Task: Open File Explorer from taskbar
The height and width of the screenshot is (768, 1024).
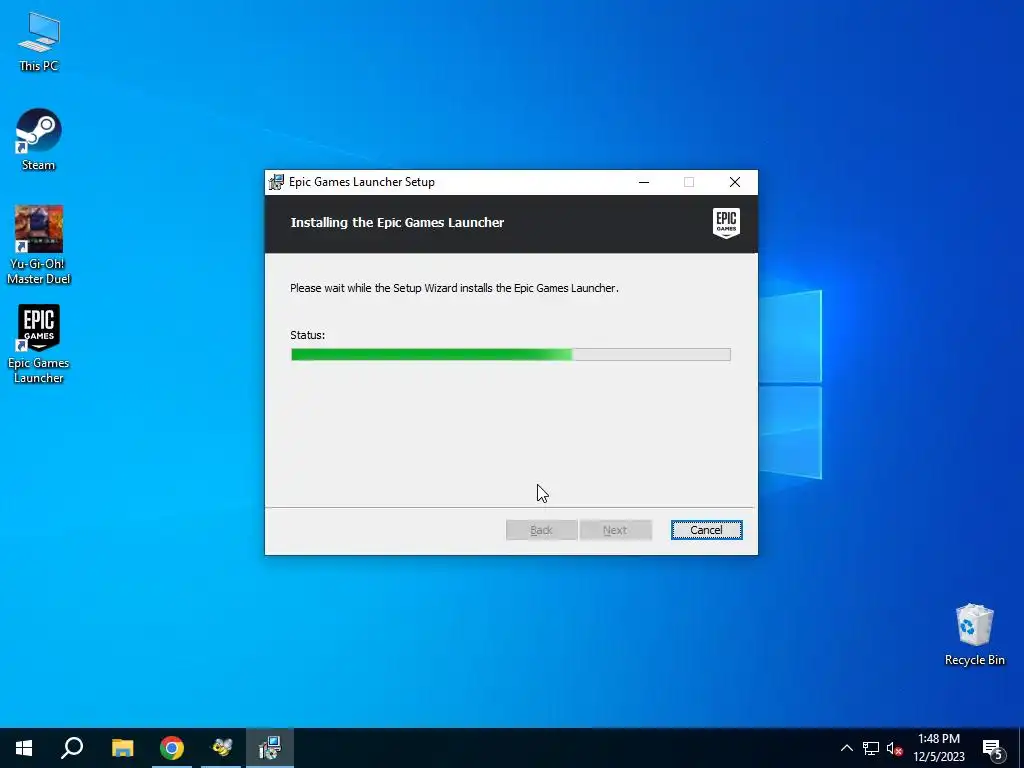Action: [122, 748]
